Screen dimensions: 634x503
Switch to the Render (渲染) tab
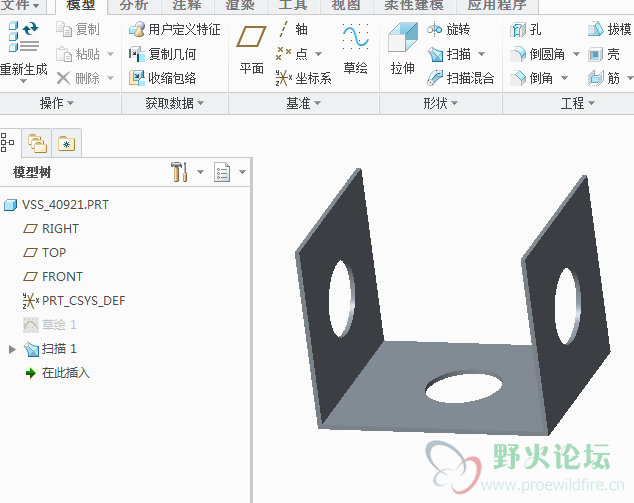coord(240,5)
